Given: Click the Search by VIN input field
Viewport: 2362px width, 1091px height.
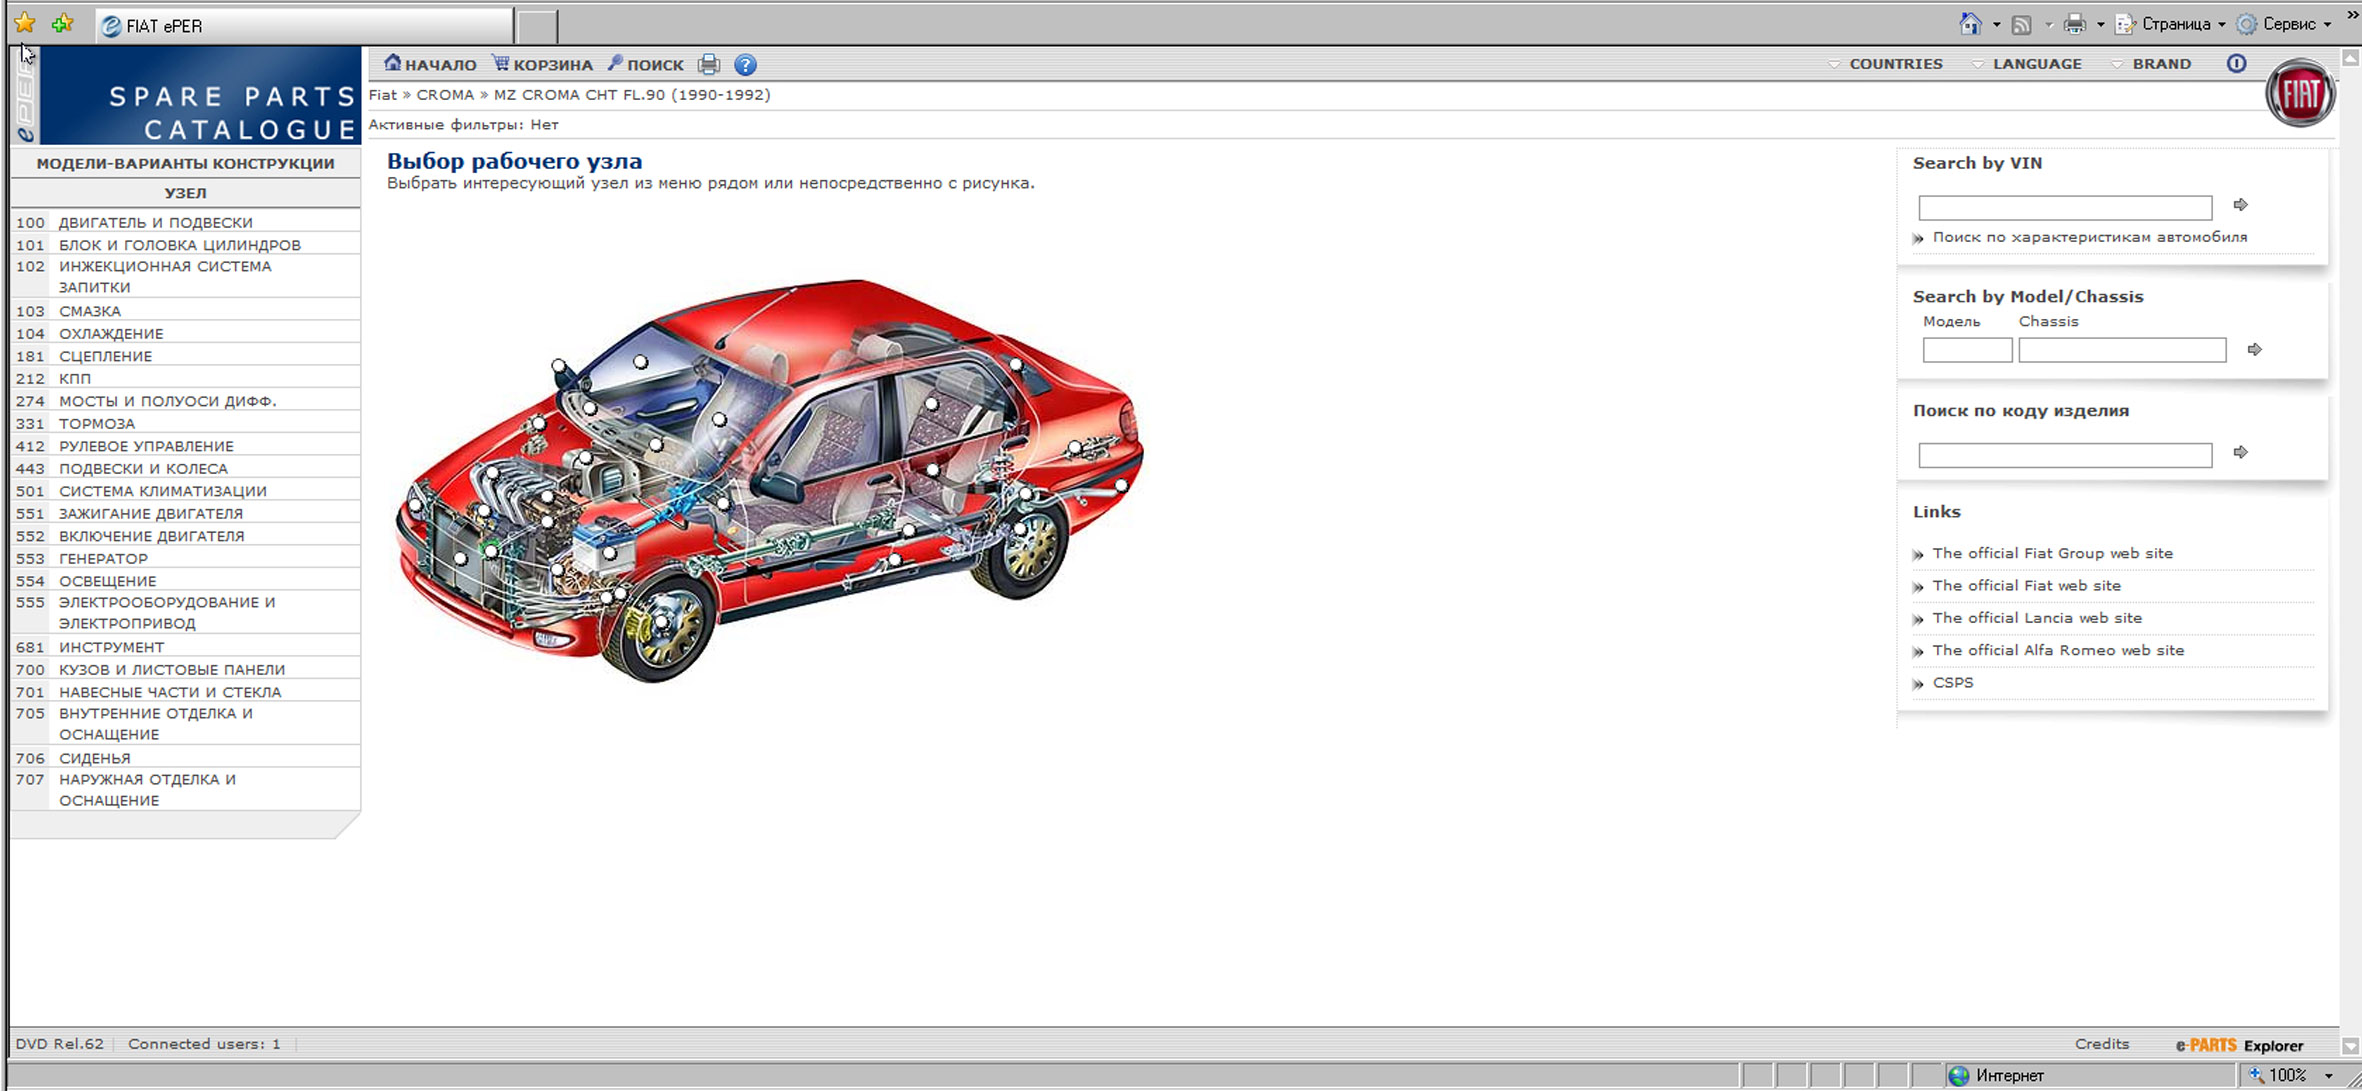Looking at the screenshot, I should [x=2064, y=208].
